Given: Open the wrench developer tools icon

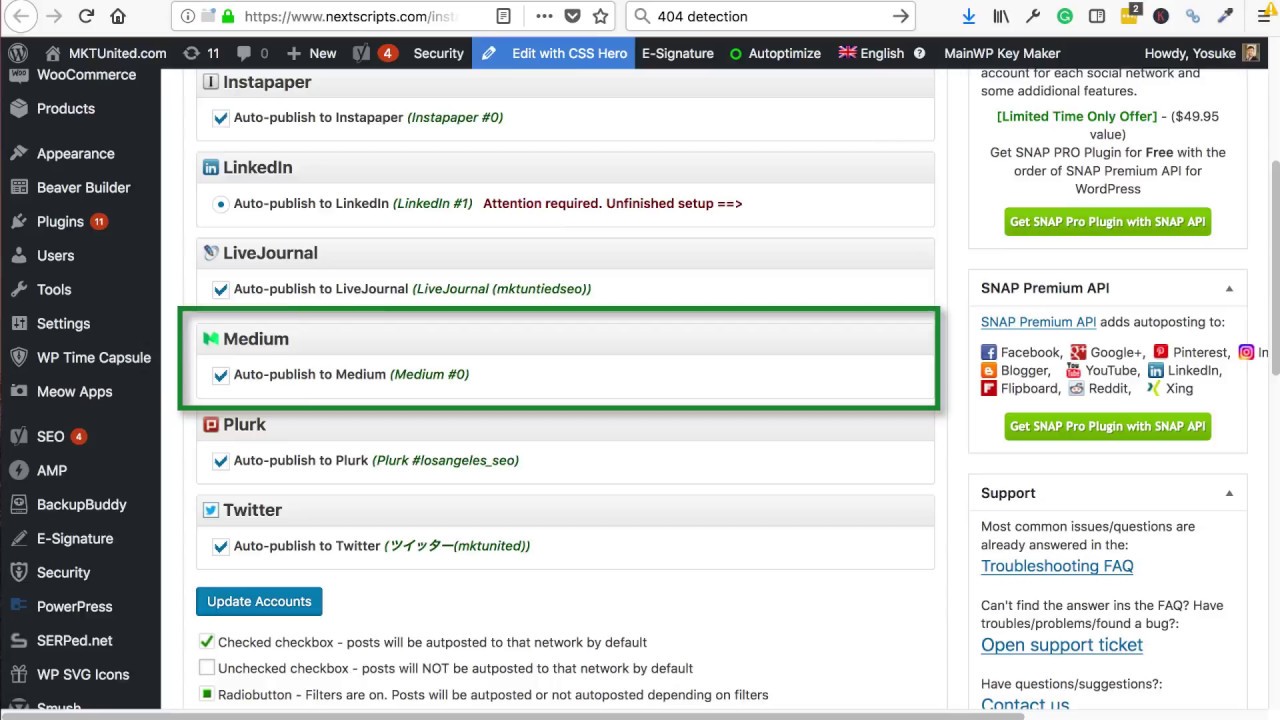Looking at the screenshot, I should tap(1033, 16).
